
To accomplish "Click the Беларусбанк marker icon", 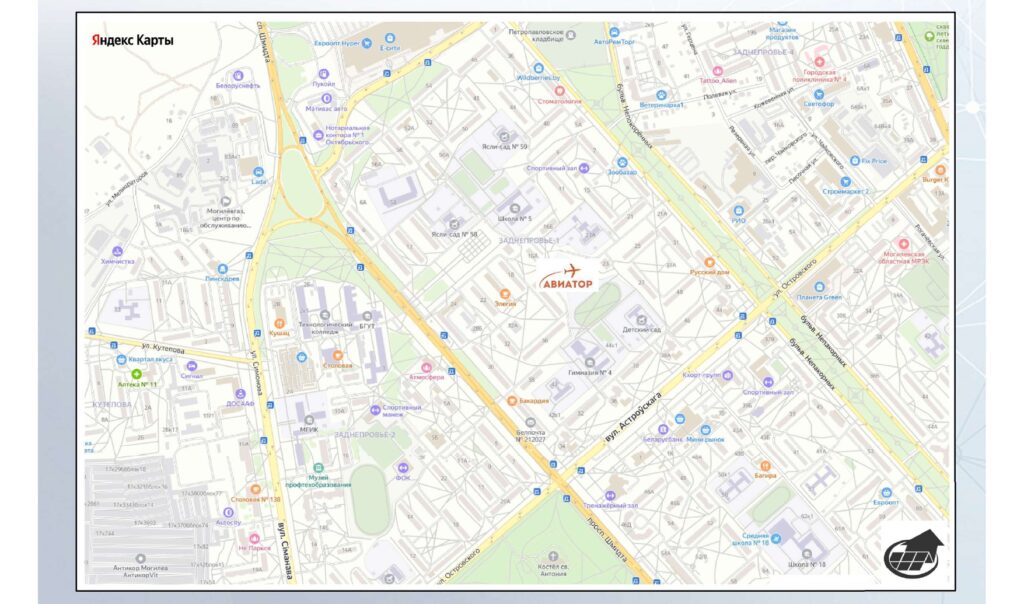I will tap(663, 430).
